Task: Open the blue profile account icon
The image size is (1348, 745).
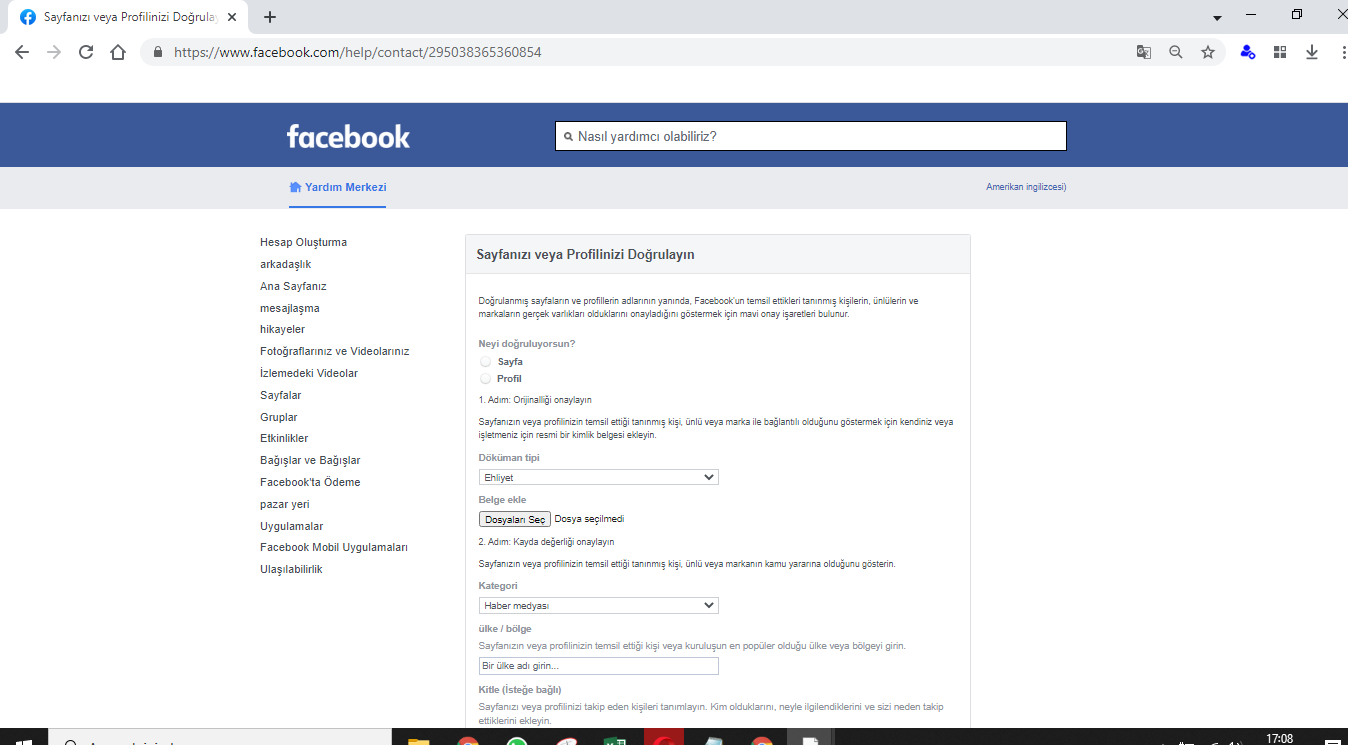Action: (1247, 52)
